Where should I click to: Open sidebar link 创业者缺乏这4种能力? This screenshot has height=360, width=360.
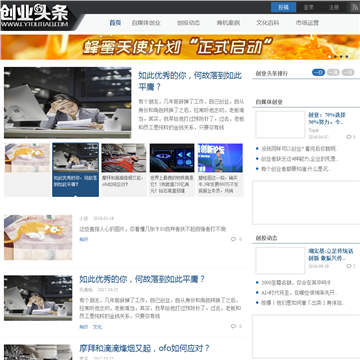click(300, 159)
